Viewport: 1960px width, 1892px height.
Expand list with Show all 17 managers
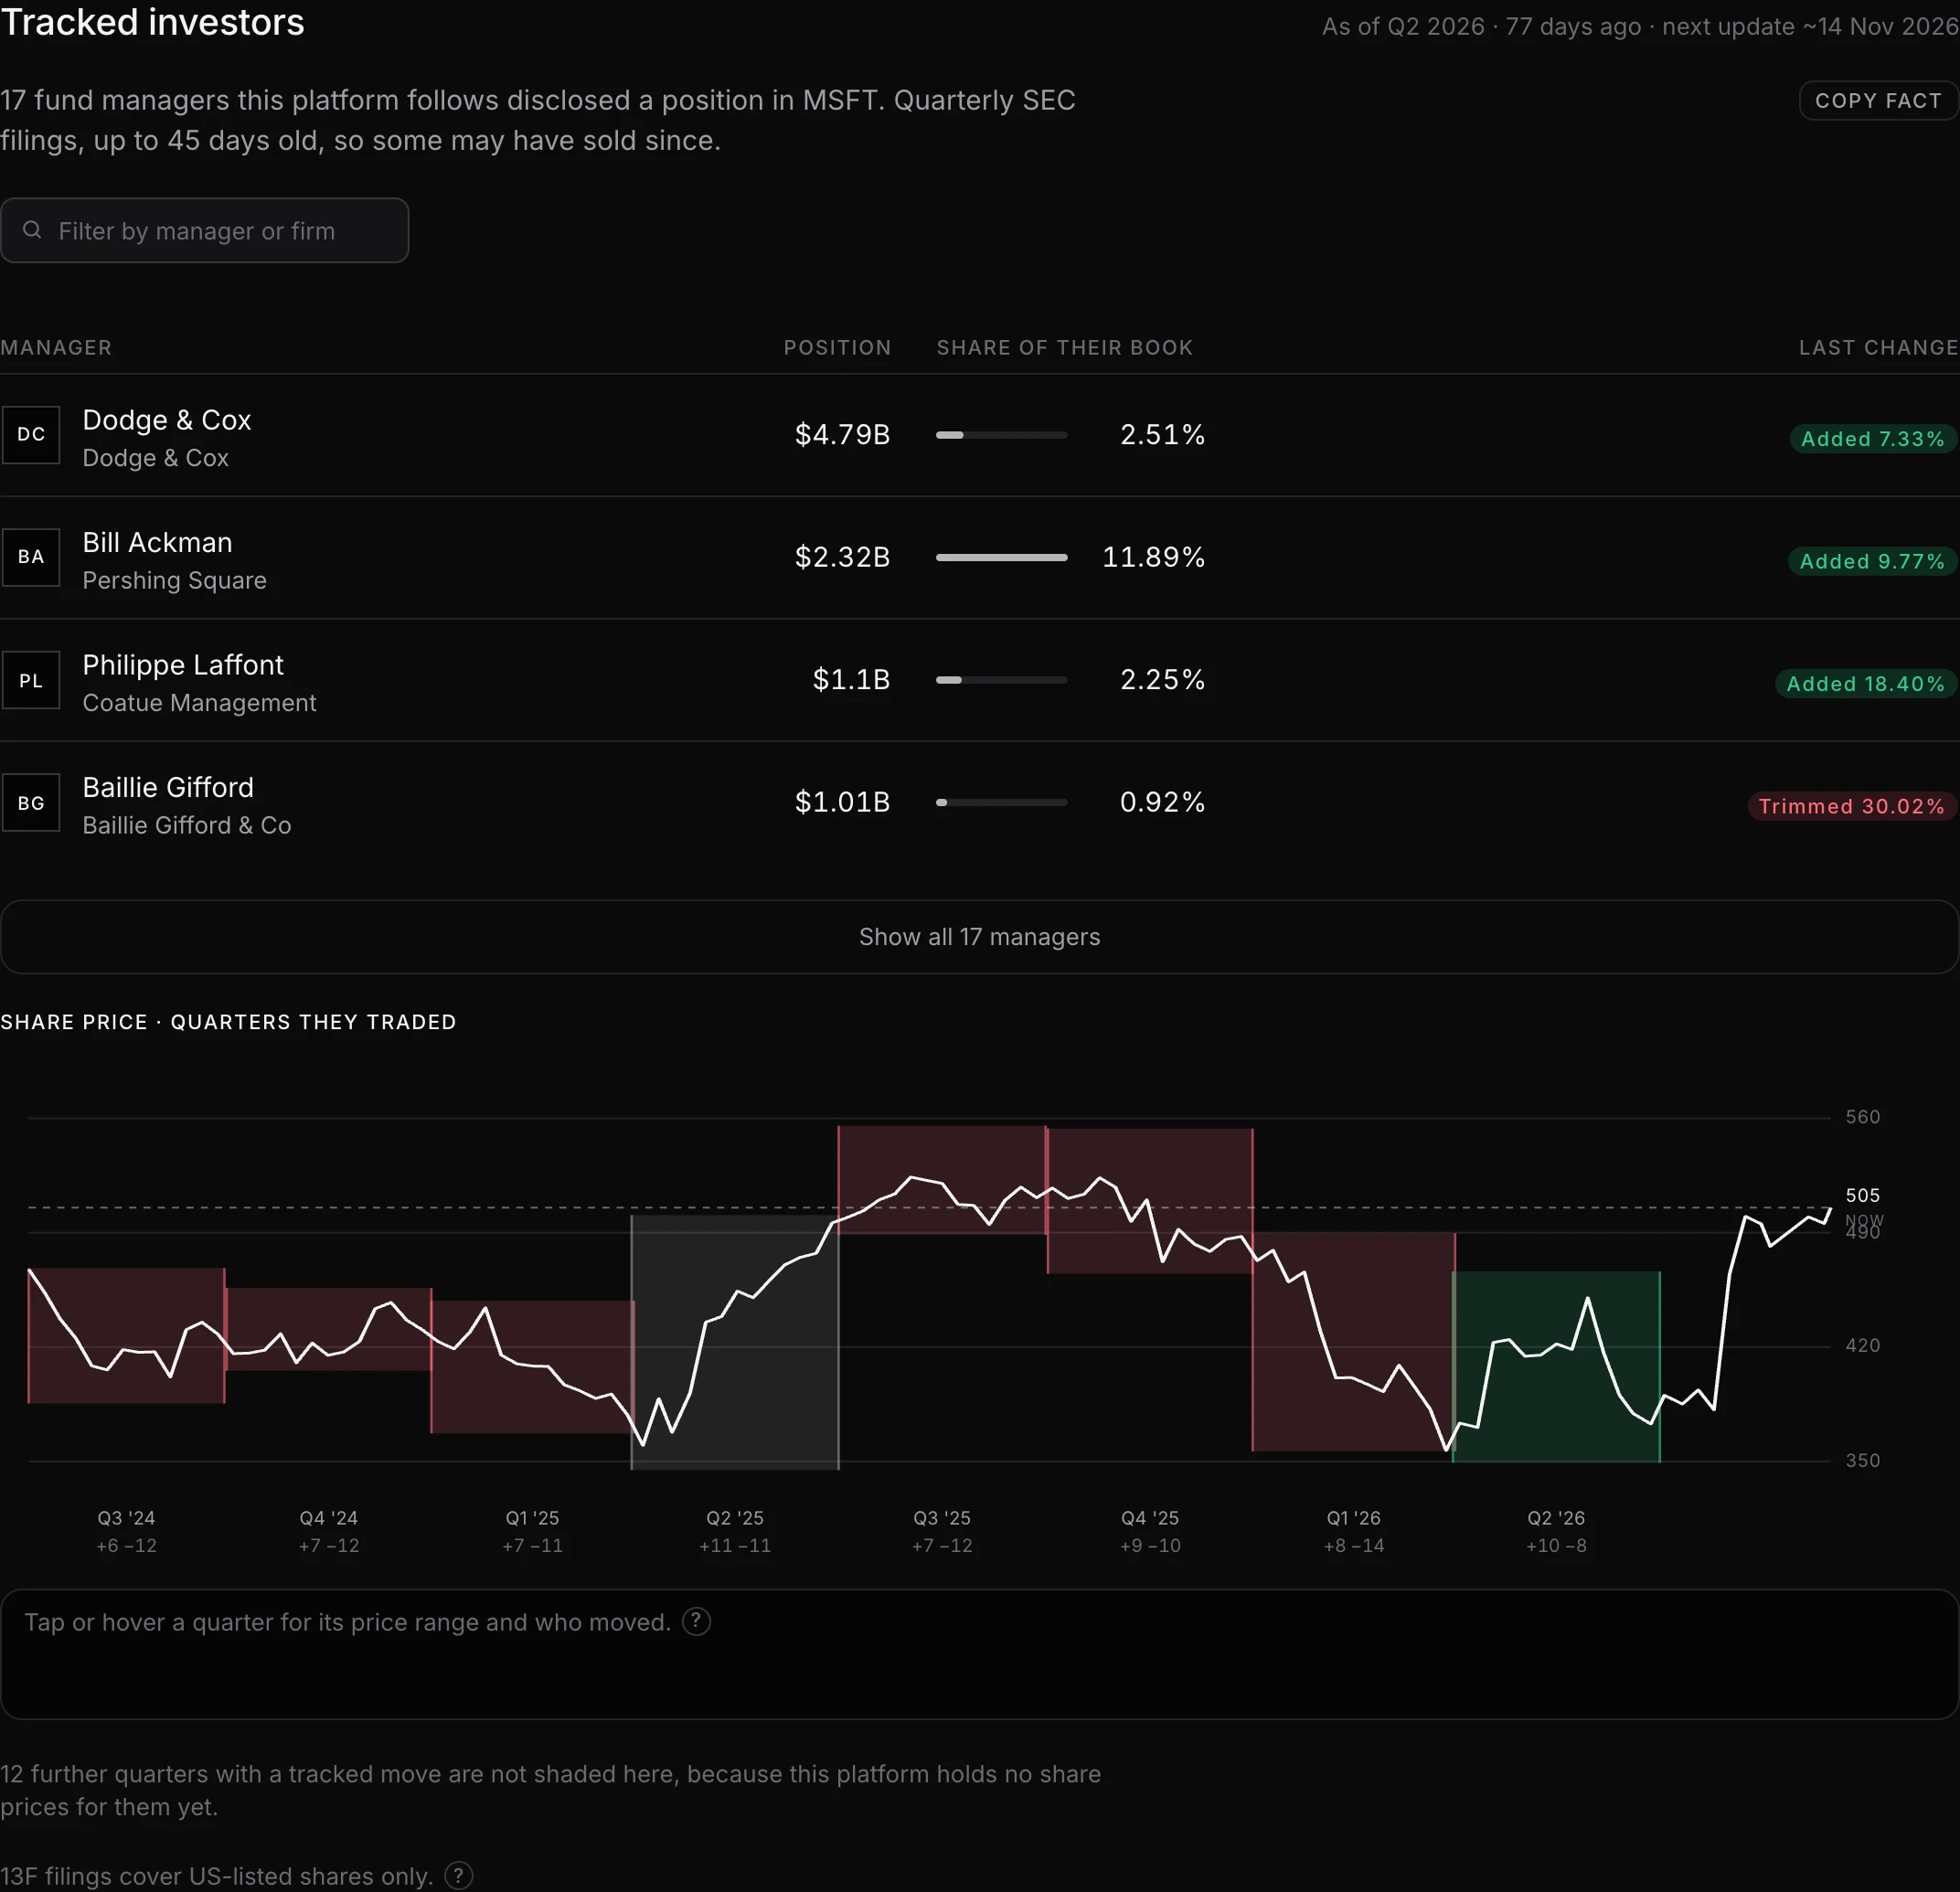980,937
